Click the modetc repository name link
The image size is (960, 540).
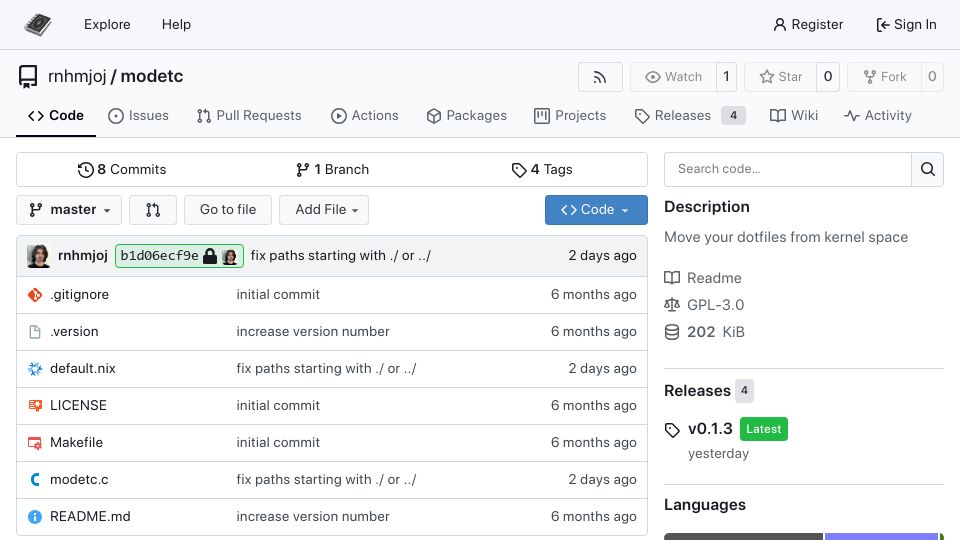tap(152, 77)
